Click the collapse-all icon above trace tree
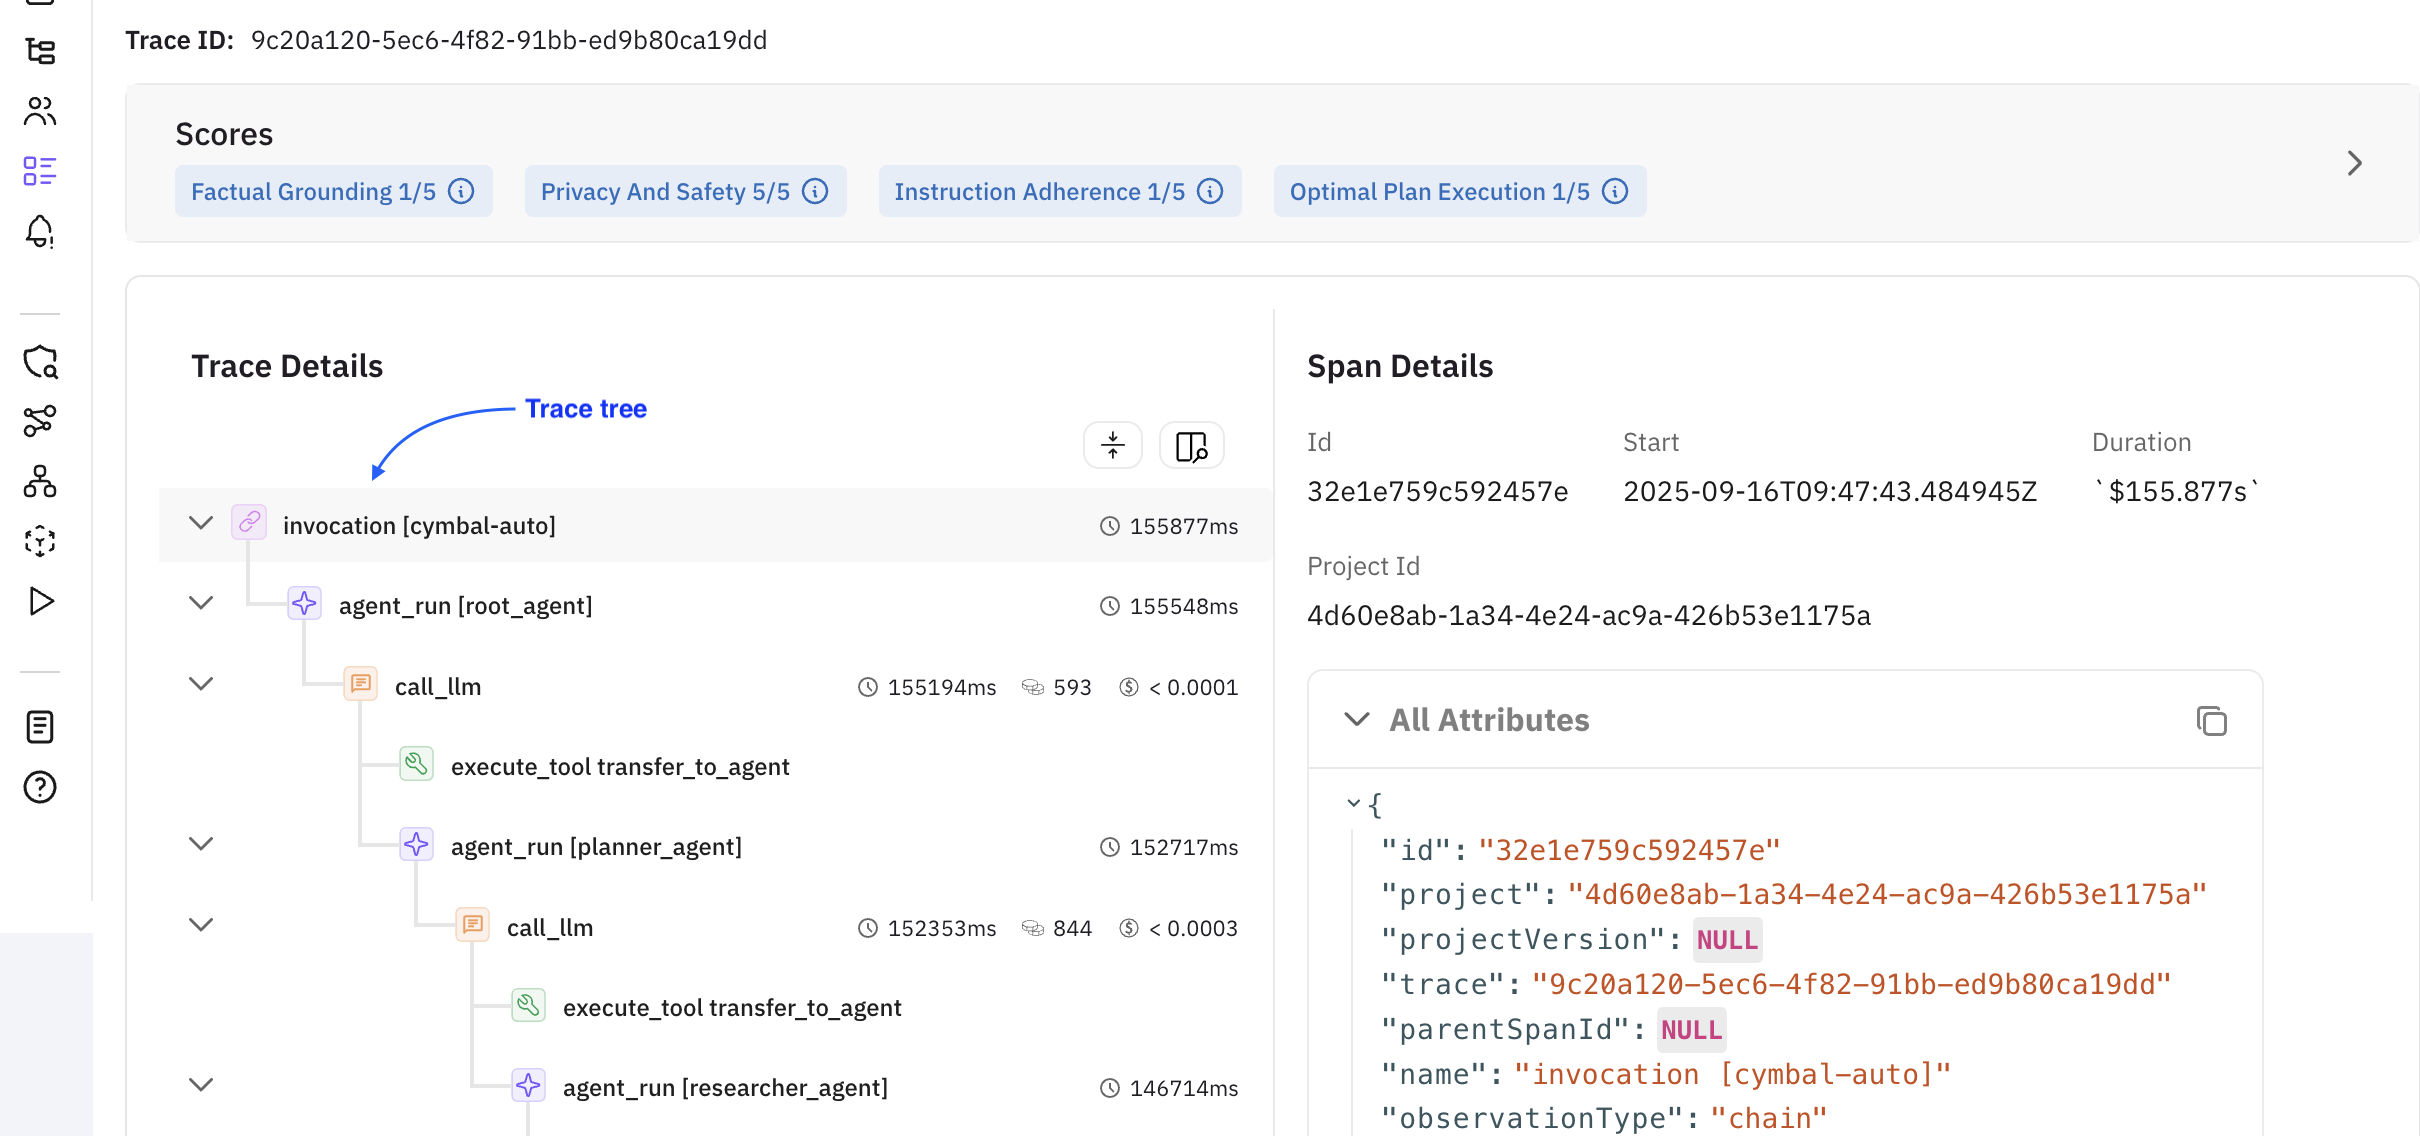The image size is (2420, 1136). (1112, 445)
